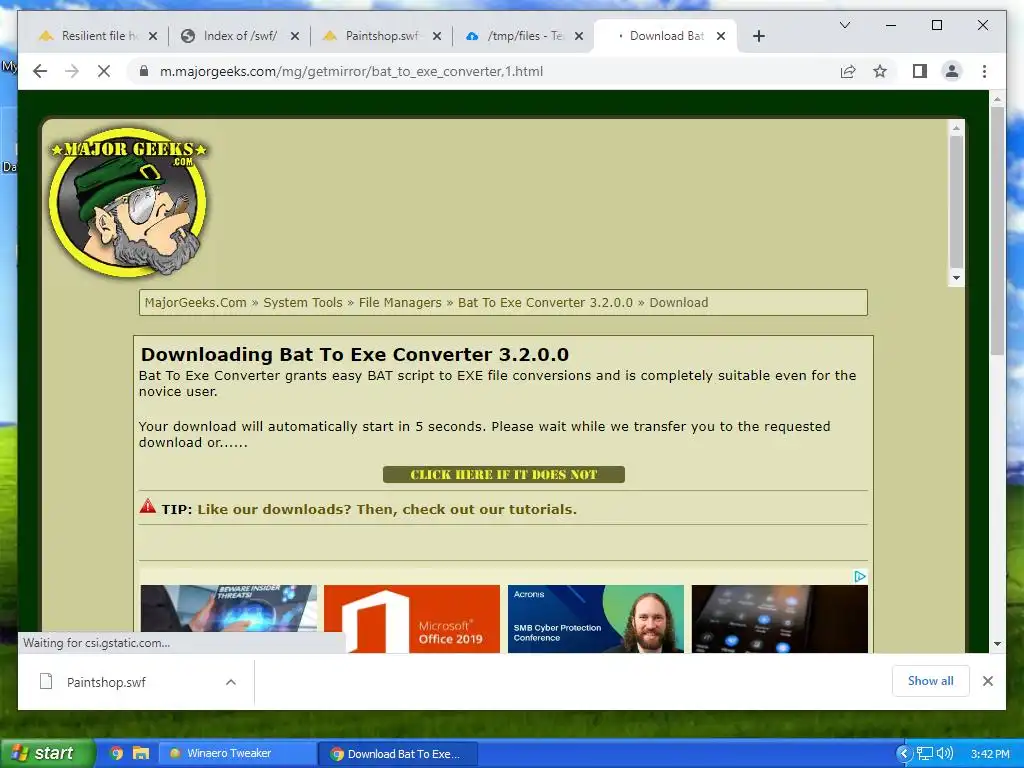This screenshot has height=768, width=1024.
Task: Click the volume speaker tray icon
Action: coord(944,754)
